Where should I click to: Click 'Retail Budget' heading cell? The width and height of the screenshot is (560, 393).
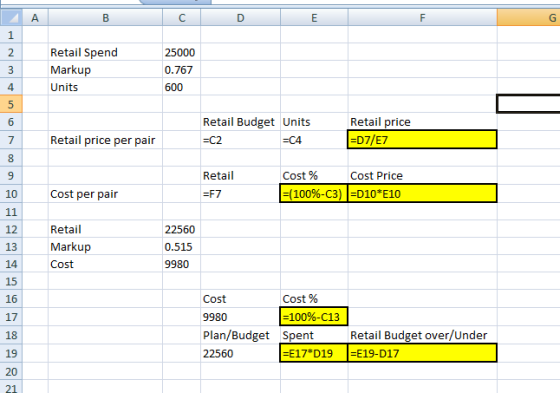click(241, 122)
